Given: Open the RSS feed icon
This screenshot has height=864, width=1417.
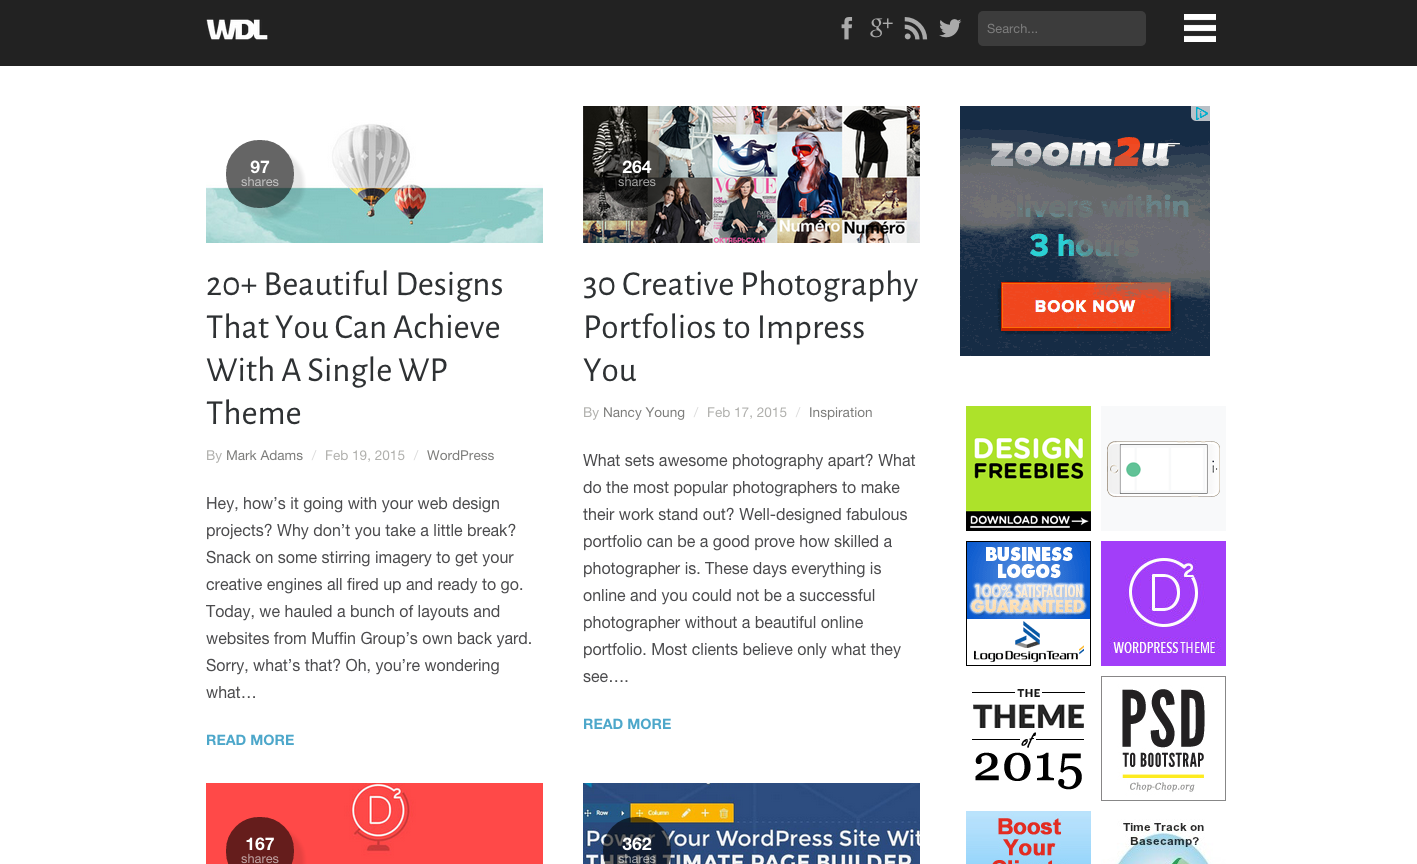Looking at the screenshot, I should point(915,28).
